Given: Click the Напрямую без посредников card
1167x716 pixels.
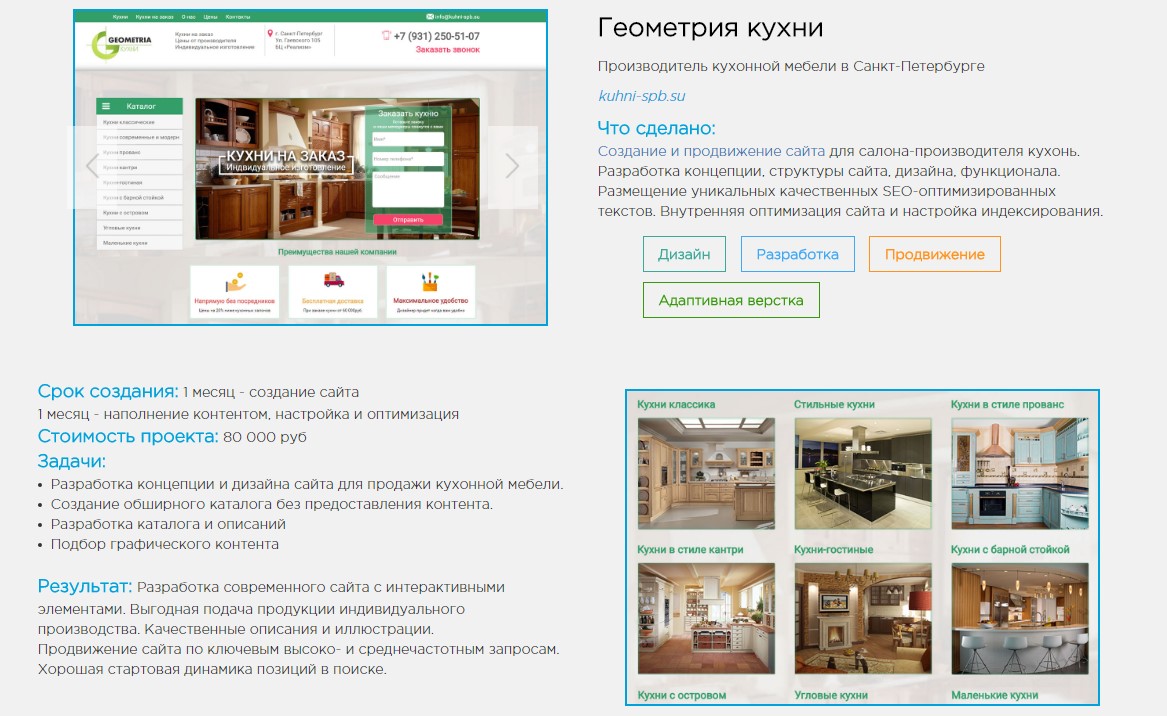Looking at the screenshot, I should click(x=234, y=292).
